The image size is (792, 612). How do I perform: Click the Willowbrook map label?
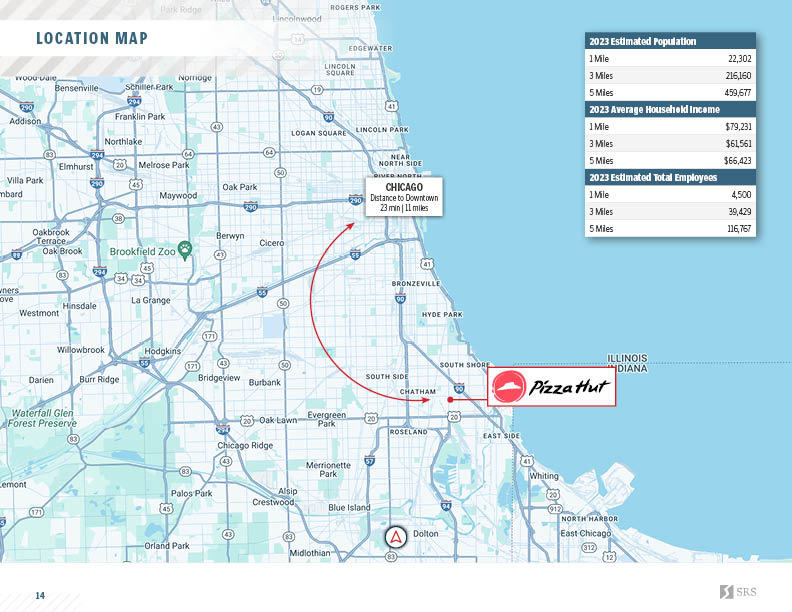pyautogui.click(x=81, y=350)
